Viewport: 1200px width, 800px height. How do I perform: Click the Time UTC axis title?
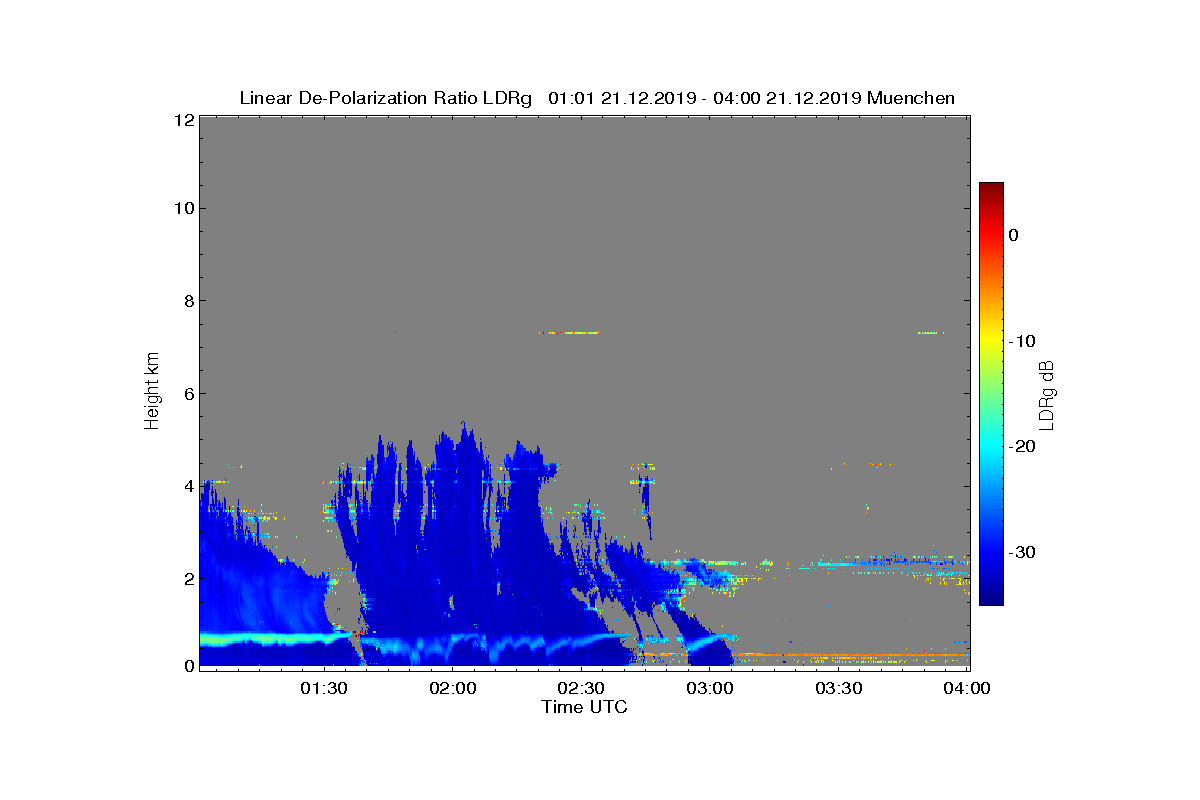pos(584,708)
